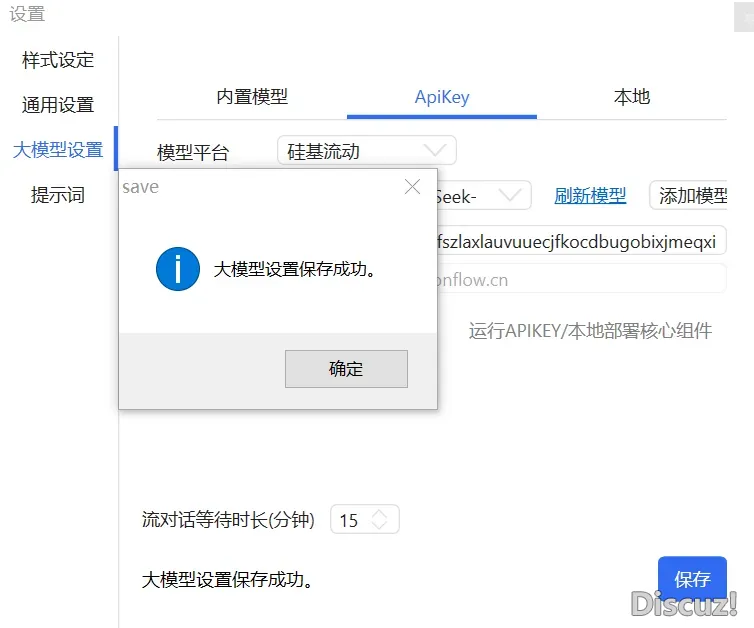Click the greyed API URL field
This screenshot has width=754, height=628.
point(580,280)
